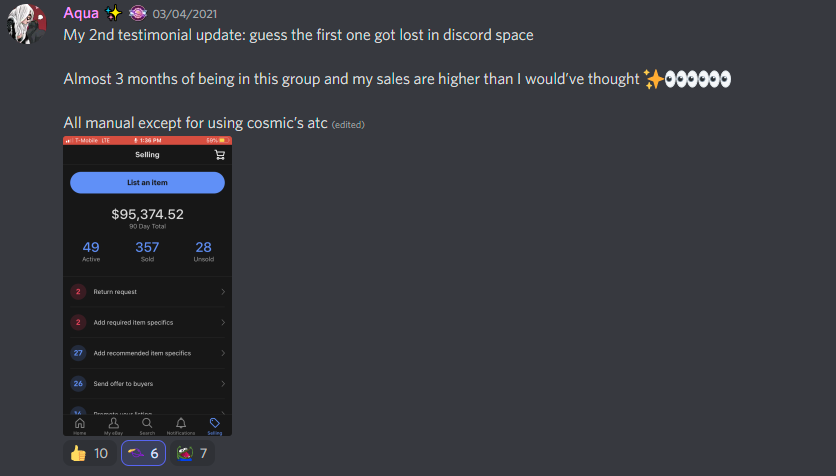Viewport: 836px width, 476px height.
Task: Tap the Search magnifier icon
Action: (147, 425)
